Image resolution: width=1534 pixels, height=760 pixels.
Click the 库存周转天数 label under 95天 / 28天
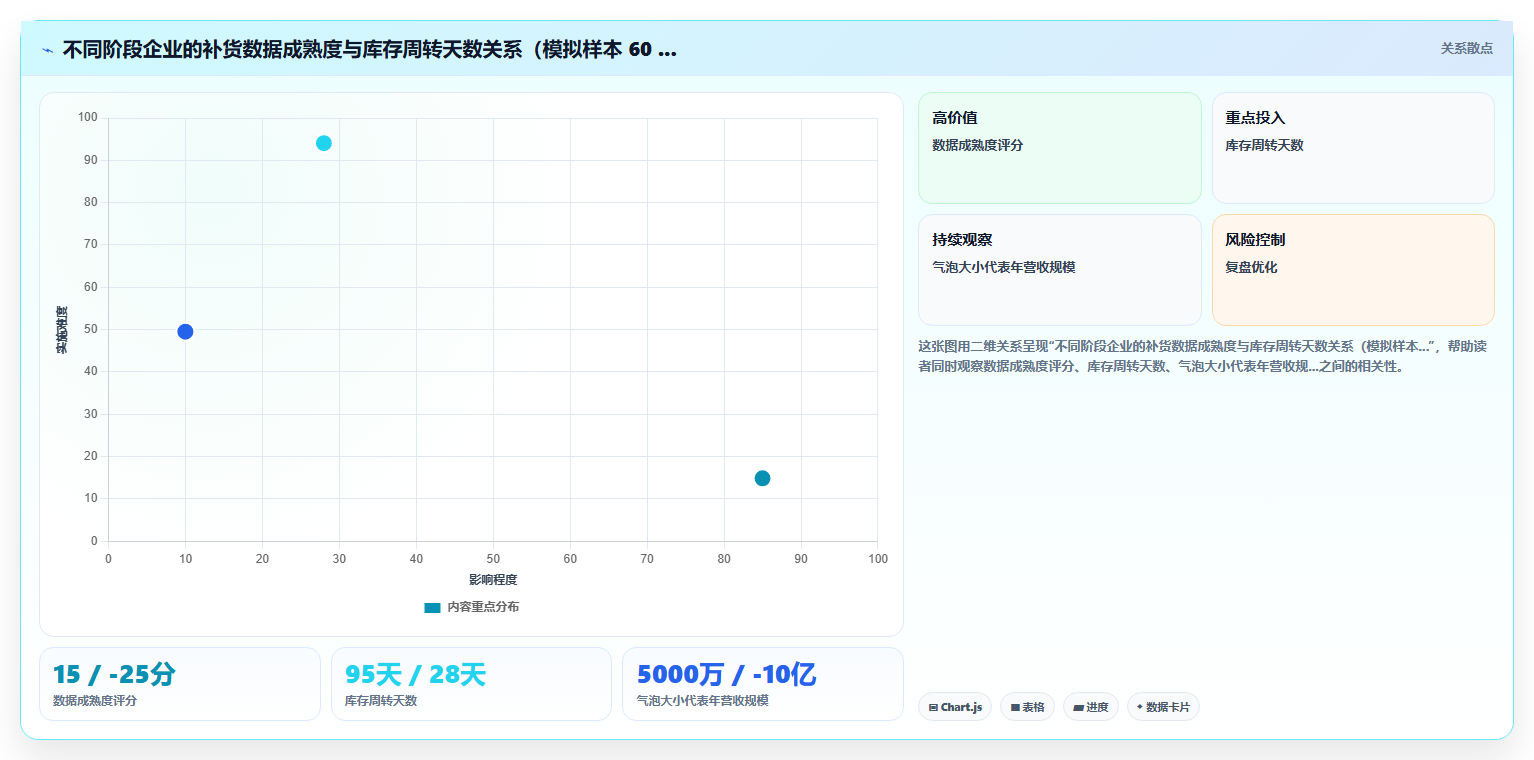381,701
